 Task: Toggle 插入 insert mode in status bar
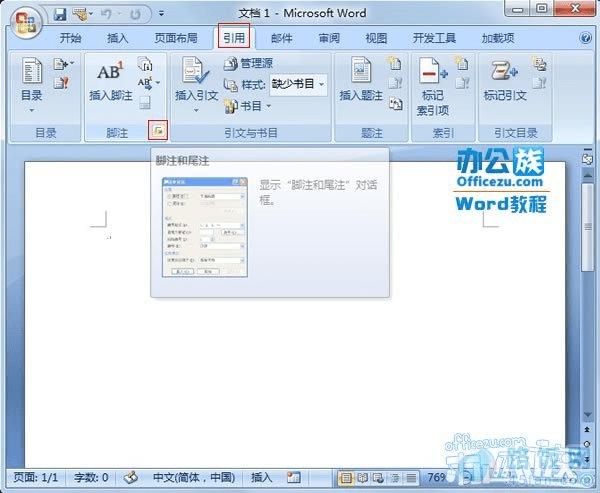coord(261,477)
